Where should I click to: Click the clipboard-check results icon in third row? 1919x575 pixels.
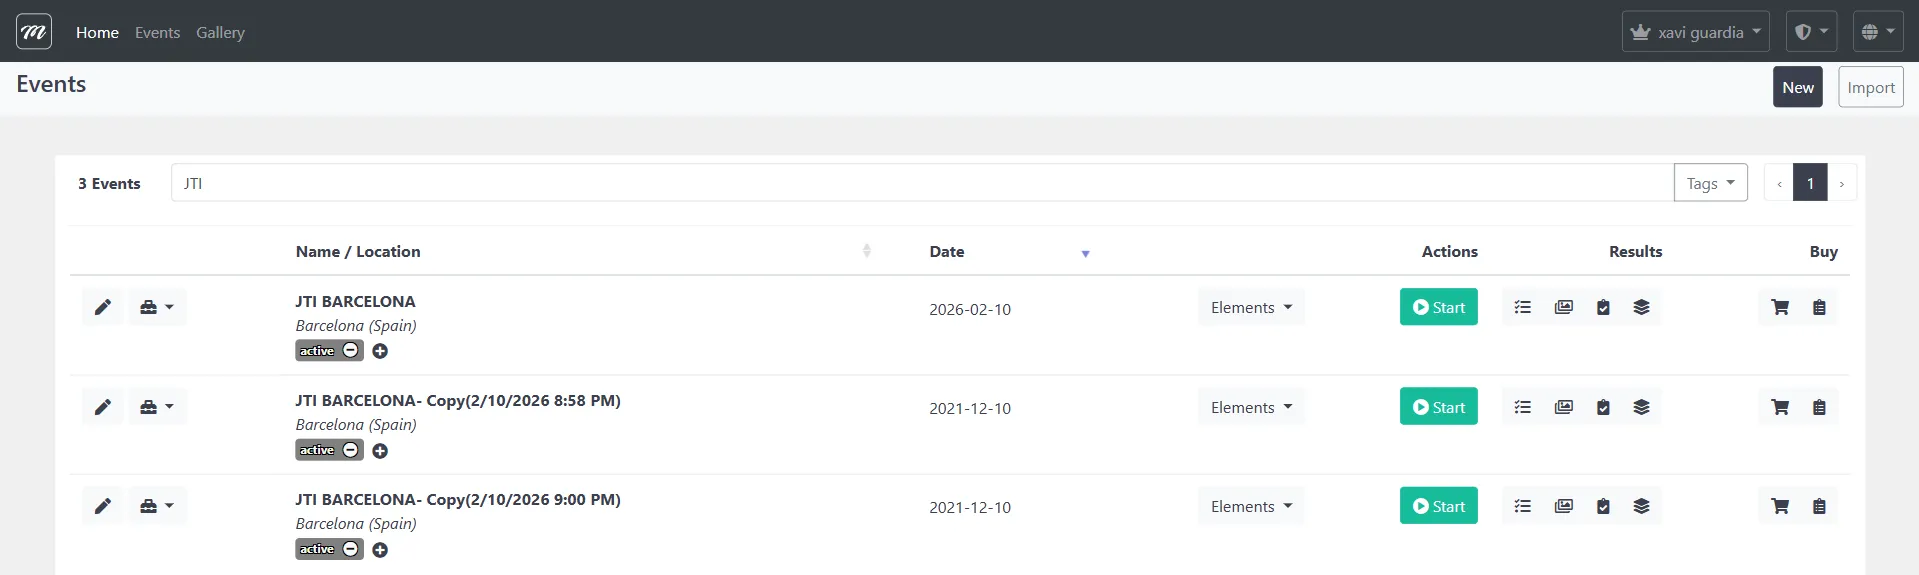coord(1603,506)
